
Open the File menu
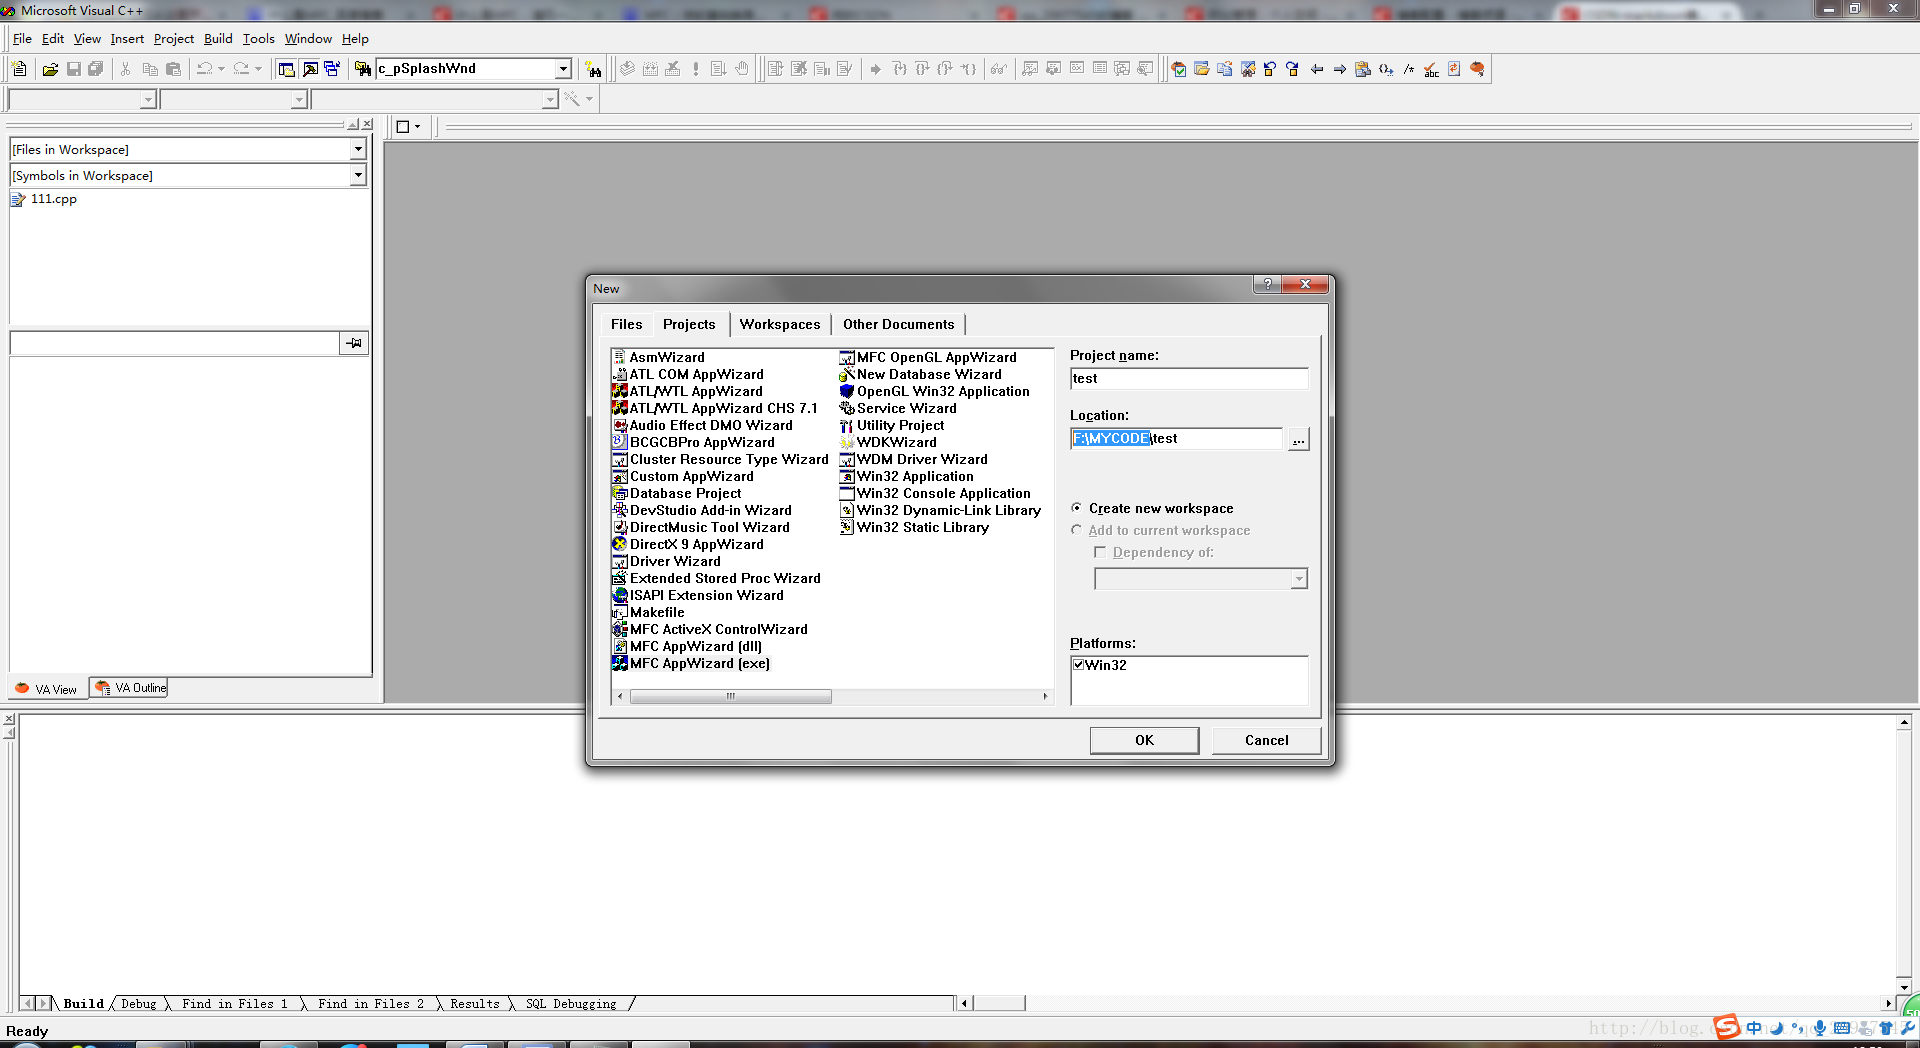(22, 39)
